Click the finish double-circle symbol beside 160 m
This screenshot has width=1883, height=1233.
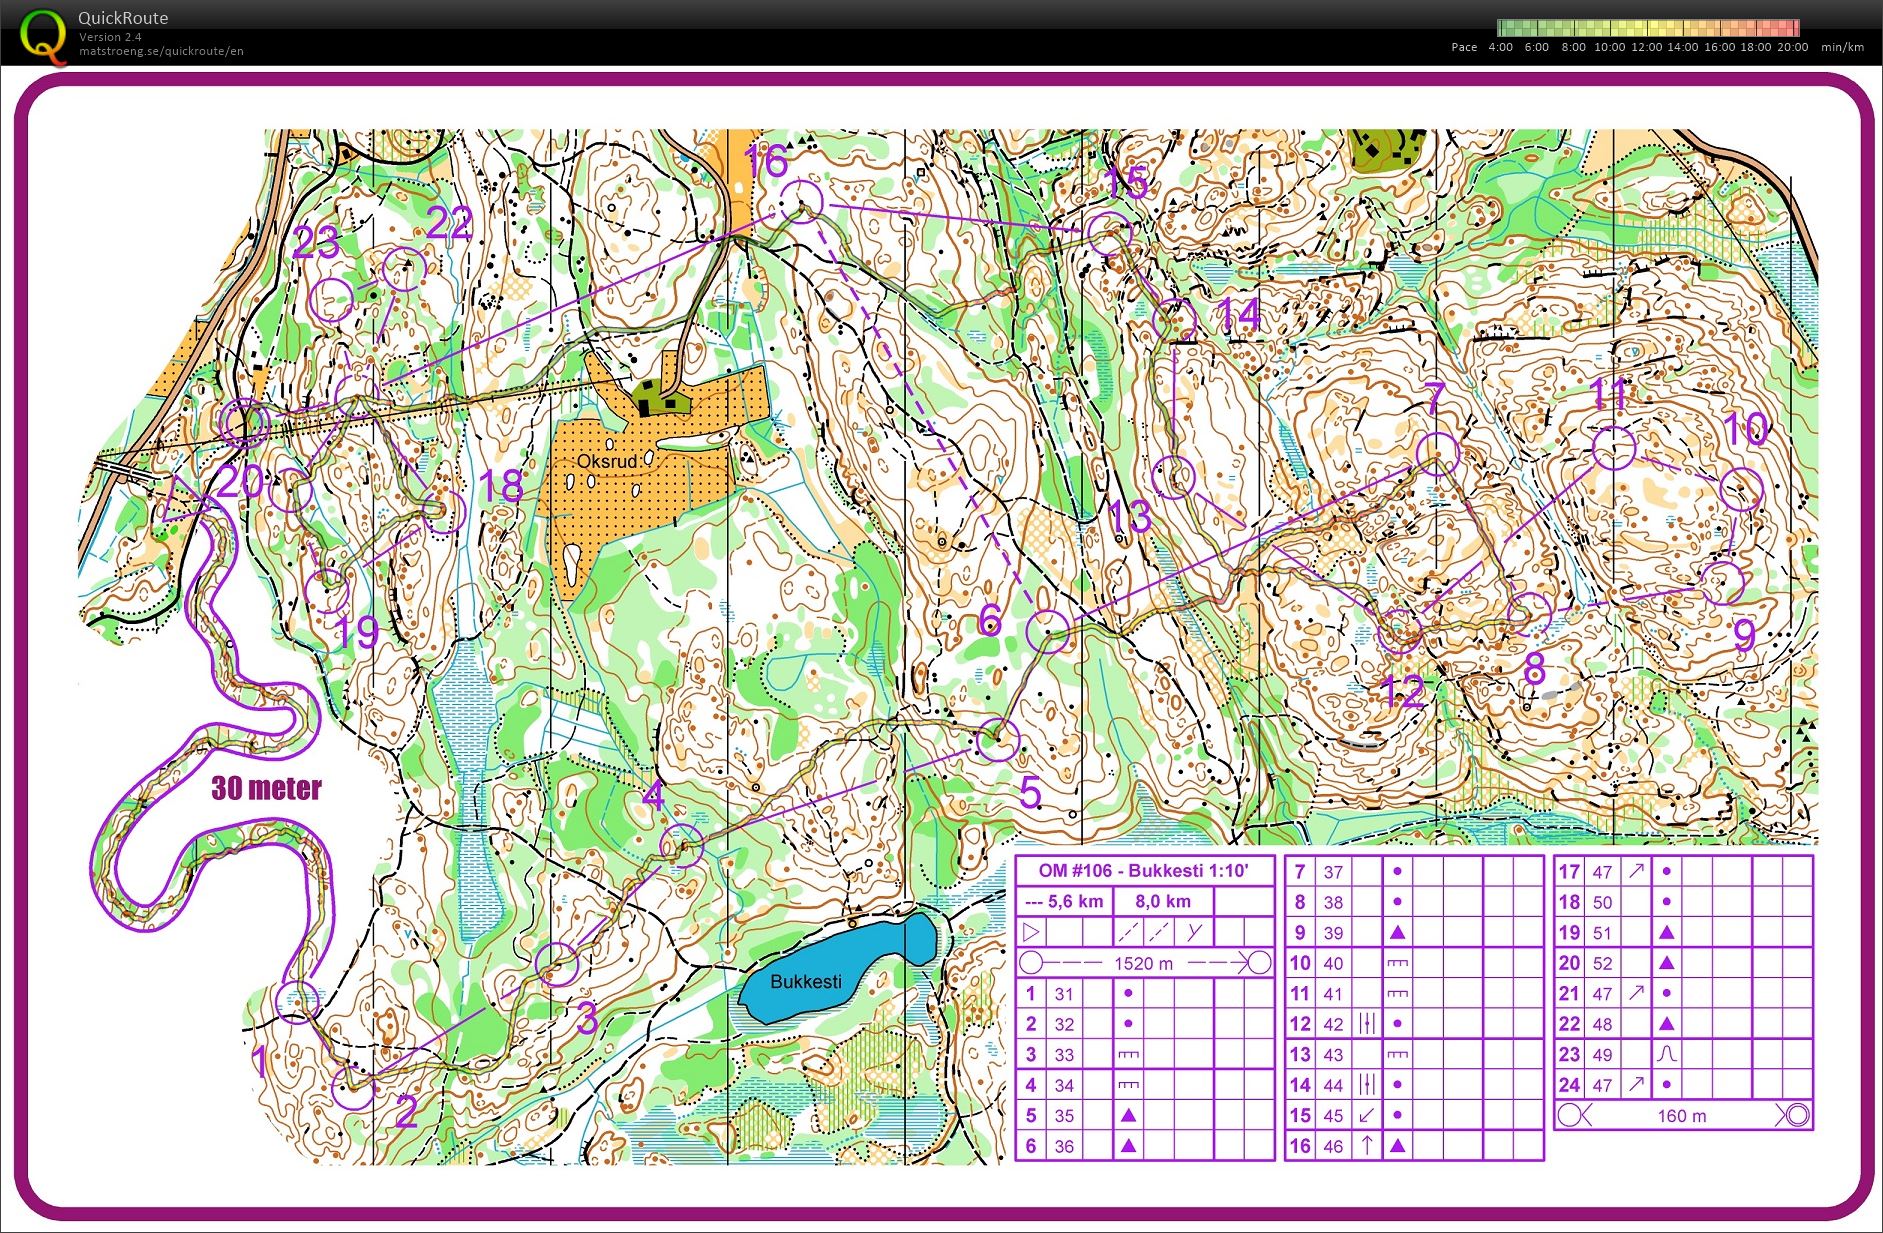click(x=1797, y=1115)
